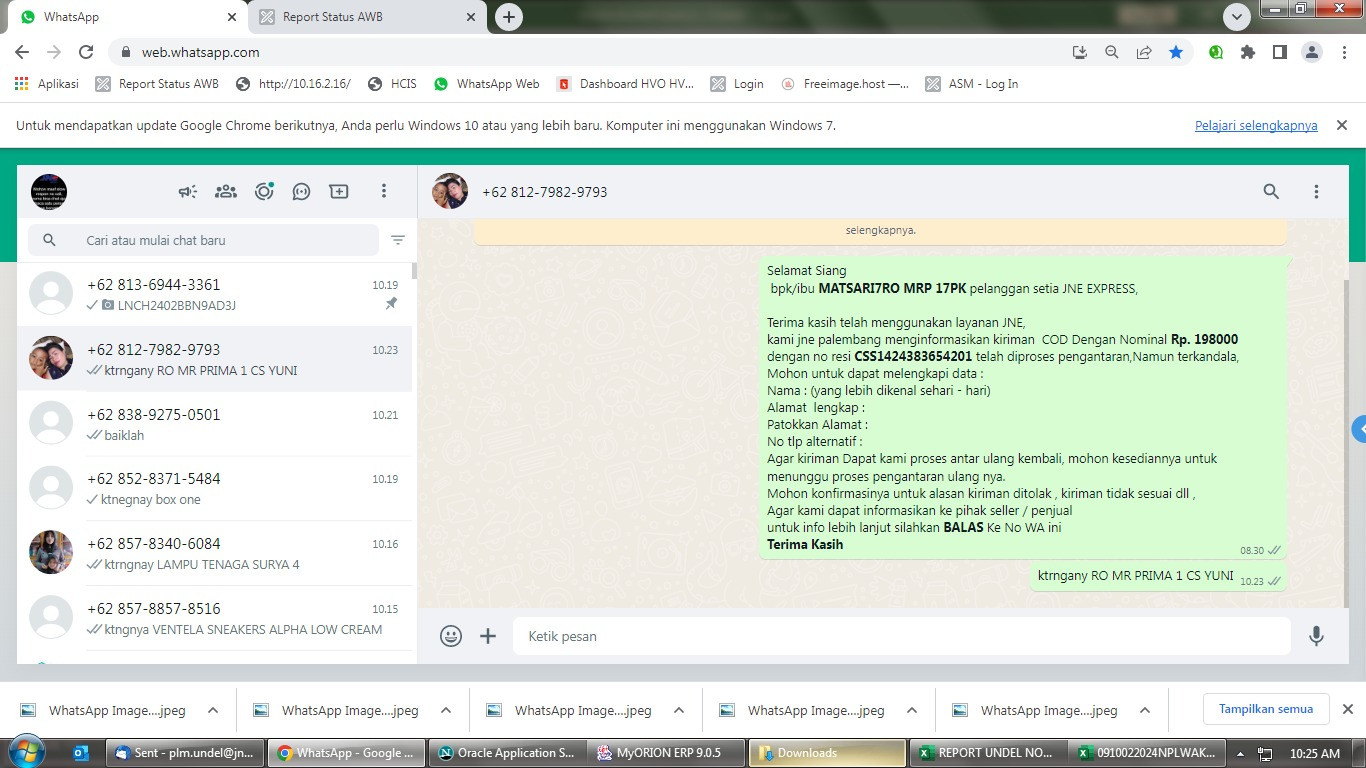Open the REPORT UNDEL Excel taskbar window
The width and height of the screenshot is (1366, 768).
[x=987, y=753]
